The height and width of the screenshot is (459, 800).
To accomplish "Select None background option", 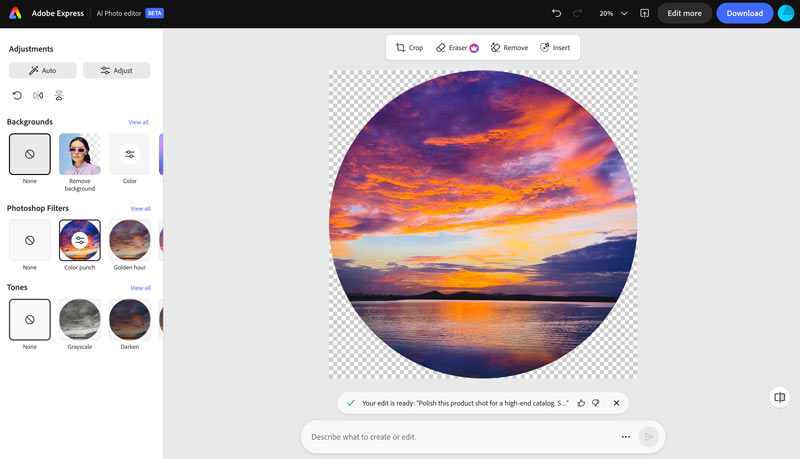I will point(30,154).
